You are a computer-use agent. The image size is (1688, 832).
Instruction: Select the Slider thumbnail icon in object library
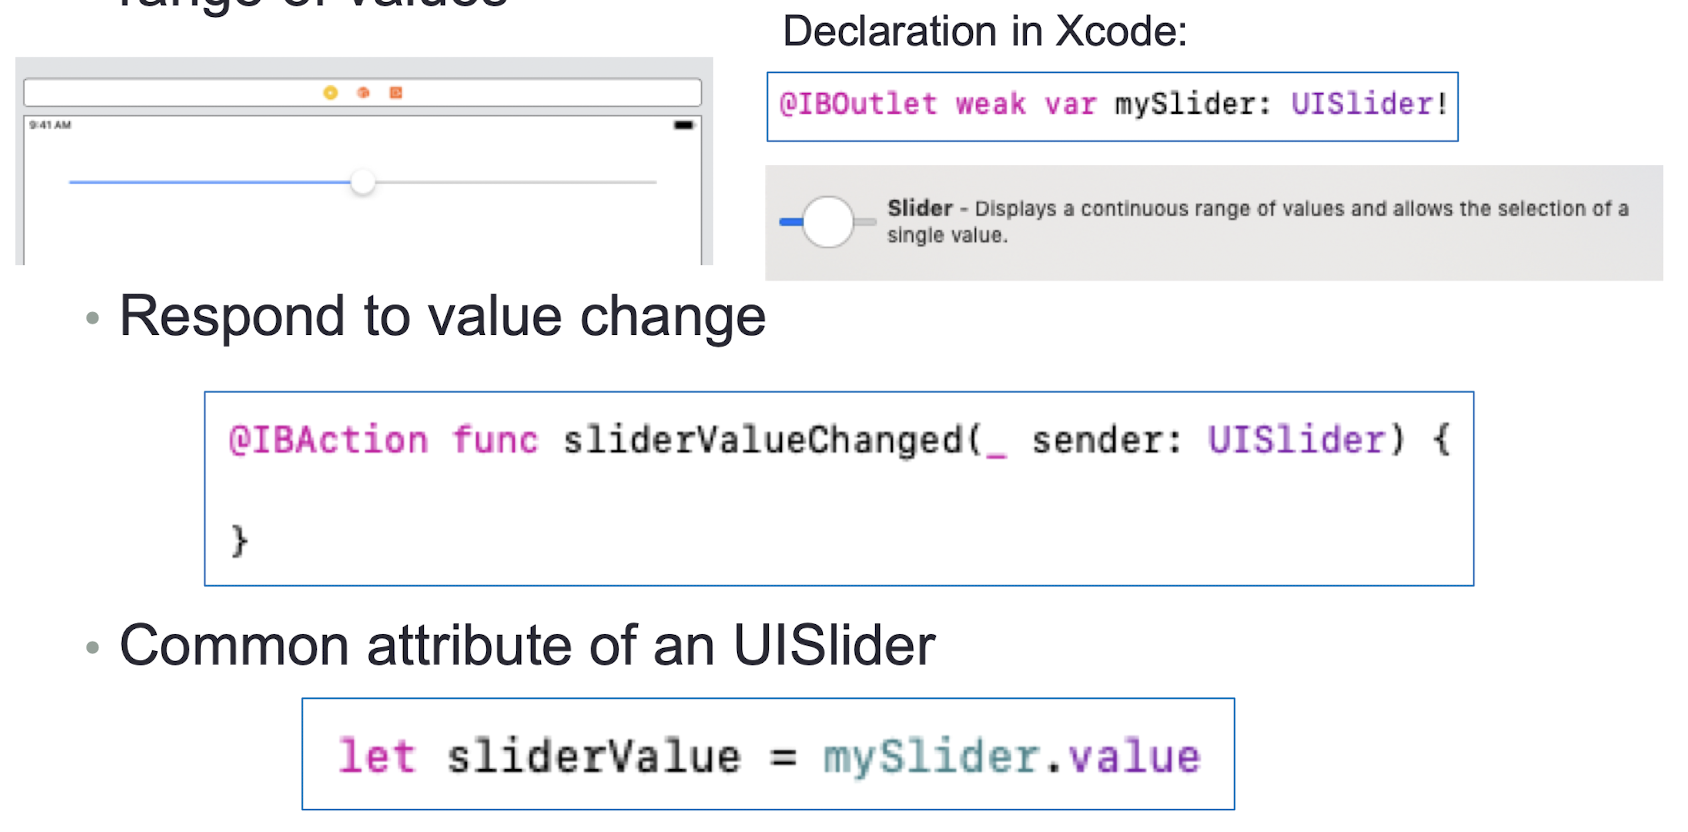[x=827, y=221]
